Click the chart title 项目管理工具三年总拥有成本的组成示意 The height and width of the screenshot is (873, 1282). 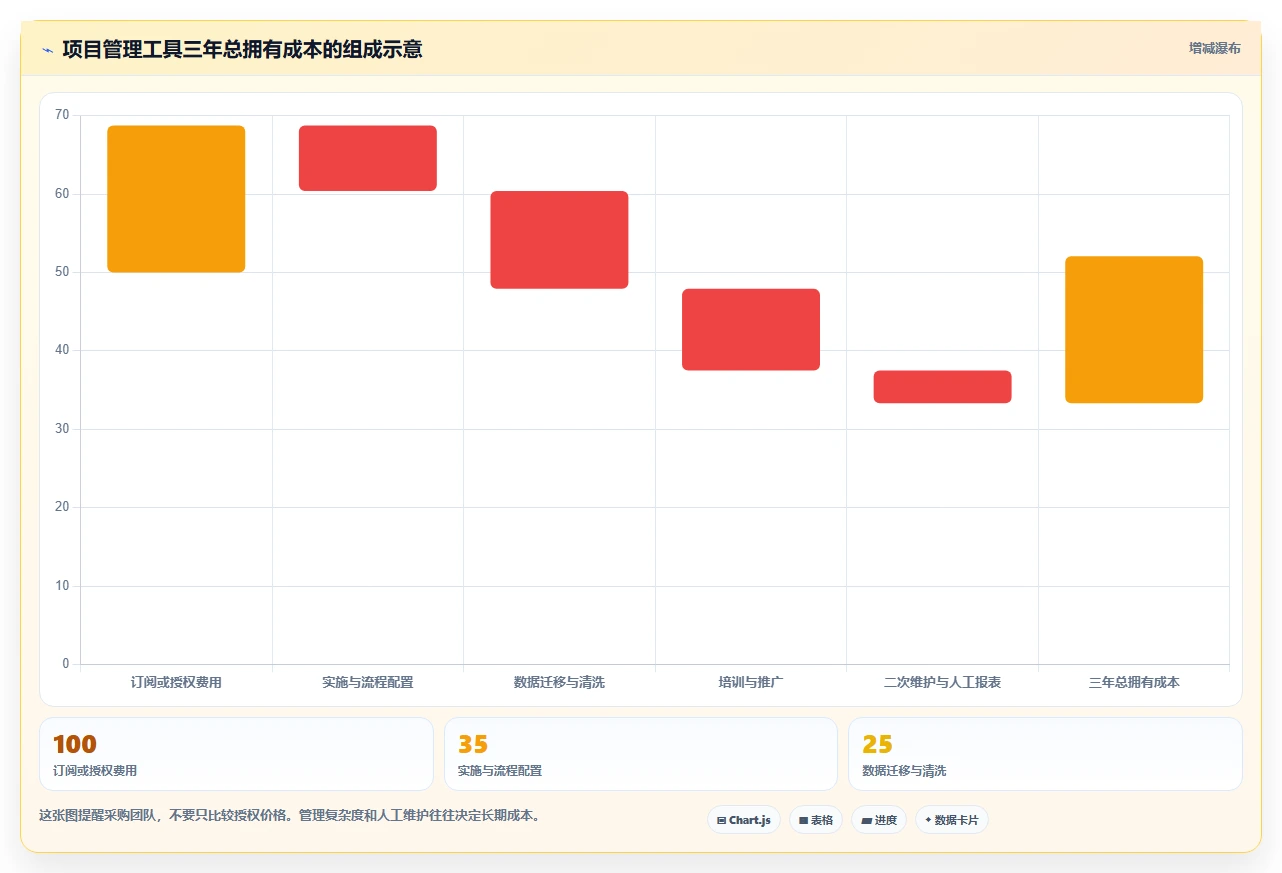(242, 49)
